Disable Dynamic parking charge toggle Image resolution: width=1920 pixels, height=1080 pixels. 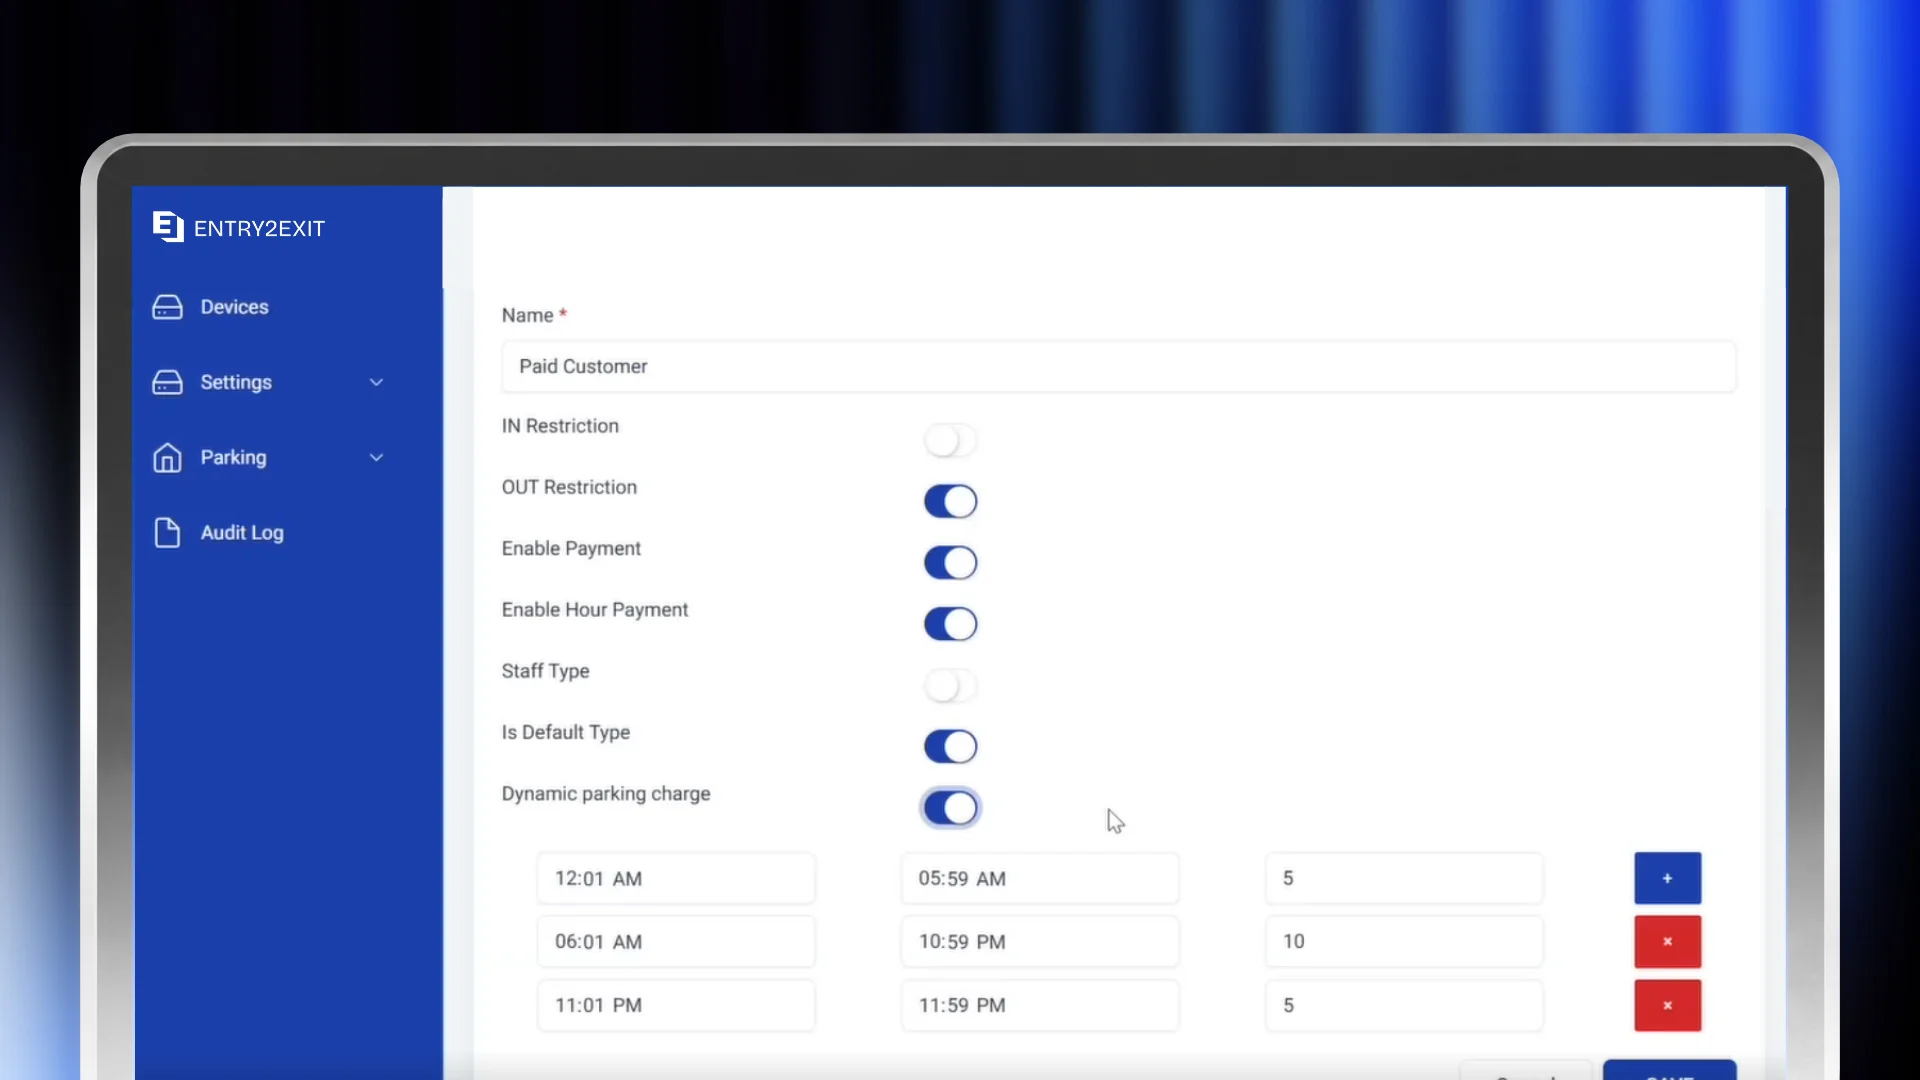click(950, 808)
